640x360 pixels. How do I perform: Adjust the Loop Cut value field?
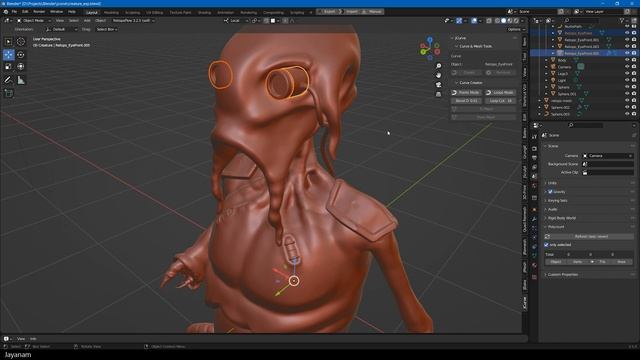pos(500,101)
